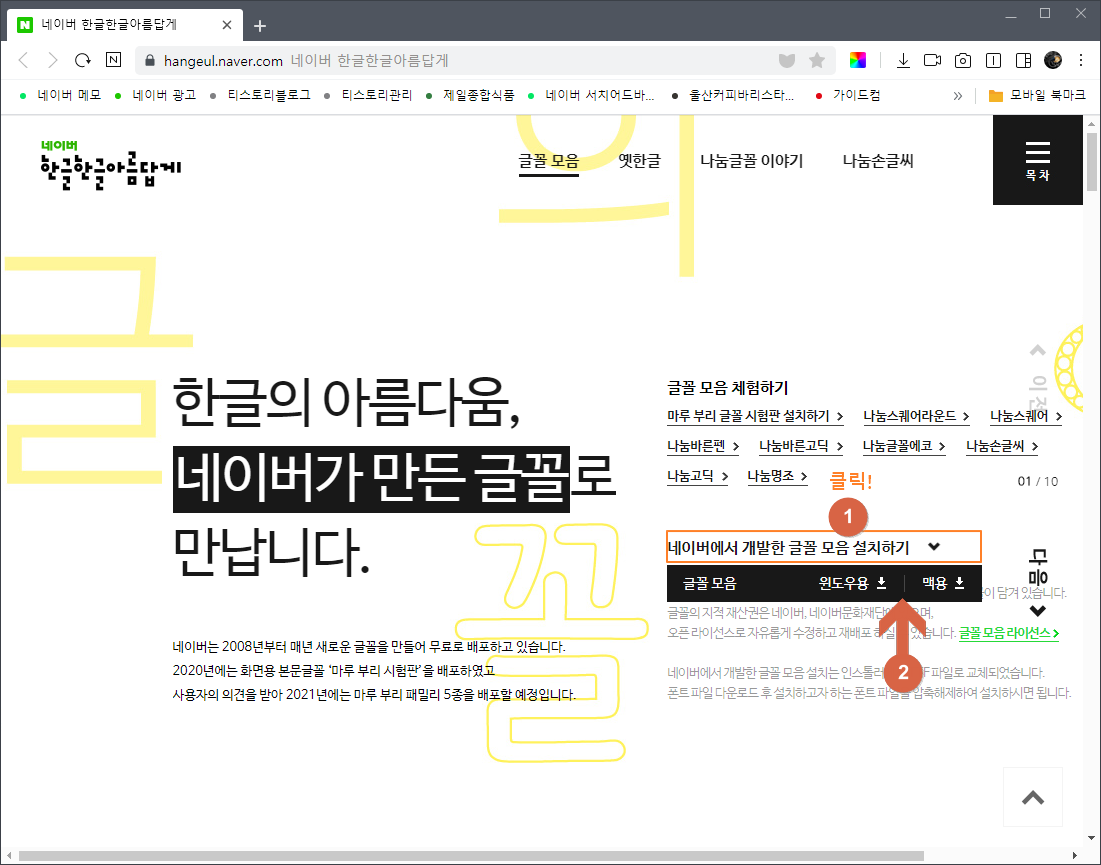Open 글꼴 모음 라이선스 link
Image resolution: width=1101 pixels, height=865 pixels.
pos(1009,633)
